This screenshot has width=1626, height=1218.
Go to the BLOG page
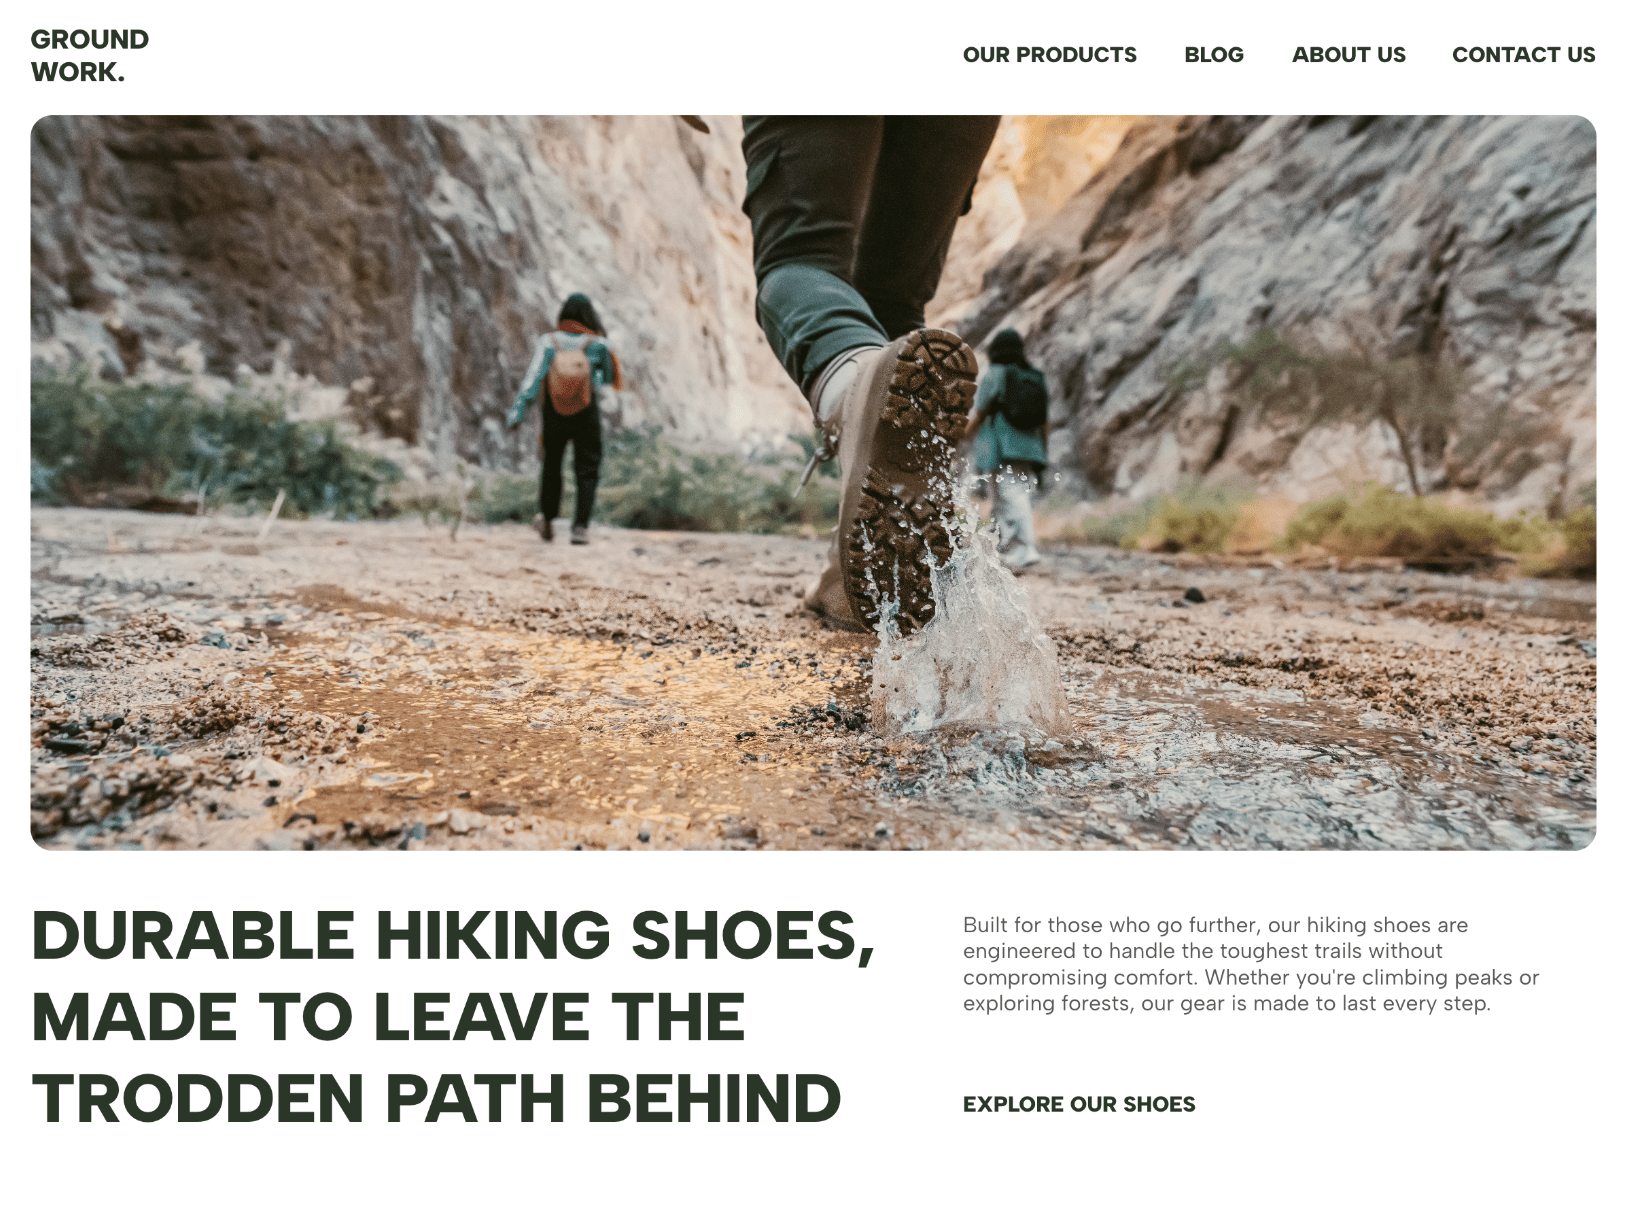tap(1213, 55)
